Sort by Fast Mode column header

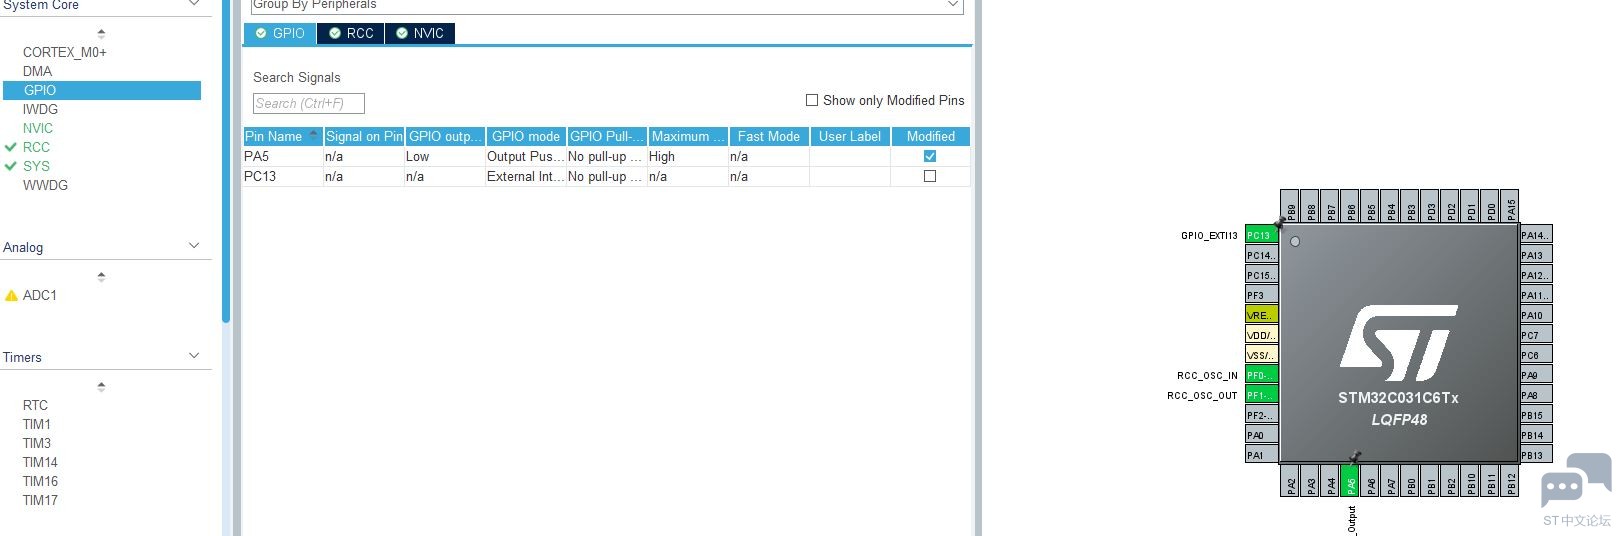(769, 136)
